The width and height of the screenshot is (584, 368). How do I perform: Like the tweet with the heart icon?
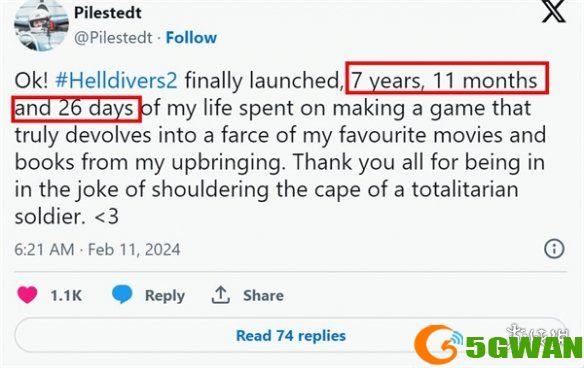tap(27, 295)
